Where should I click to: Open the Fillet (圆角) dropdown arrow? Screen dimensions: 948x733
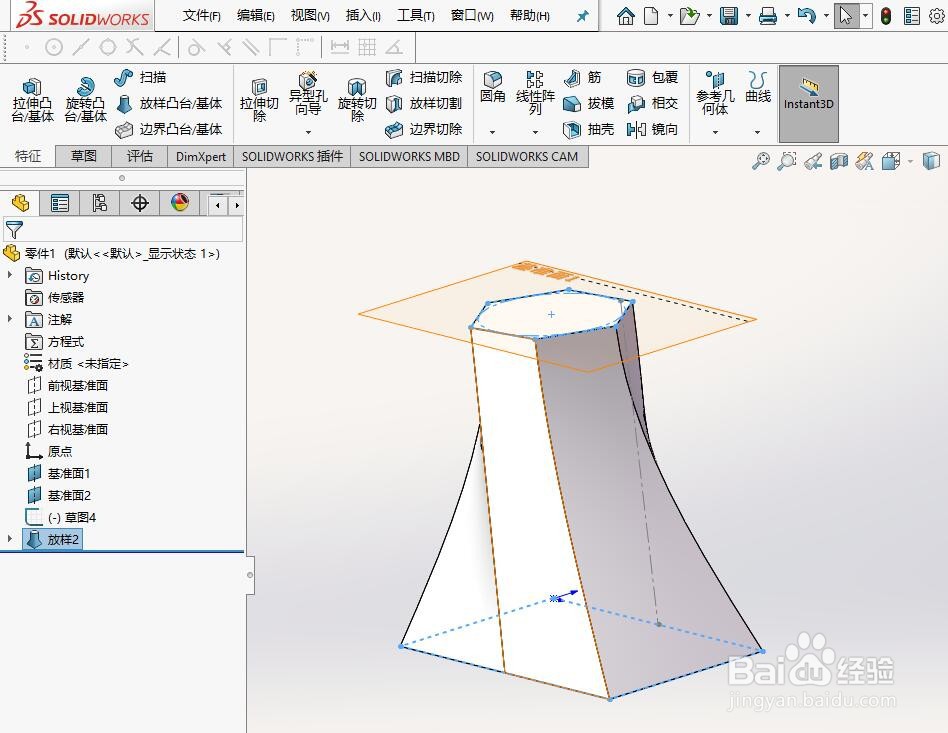click(493, 132)
